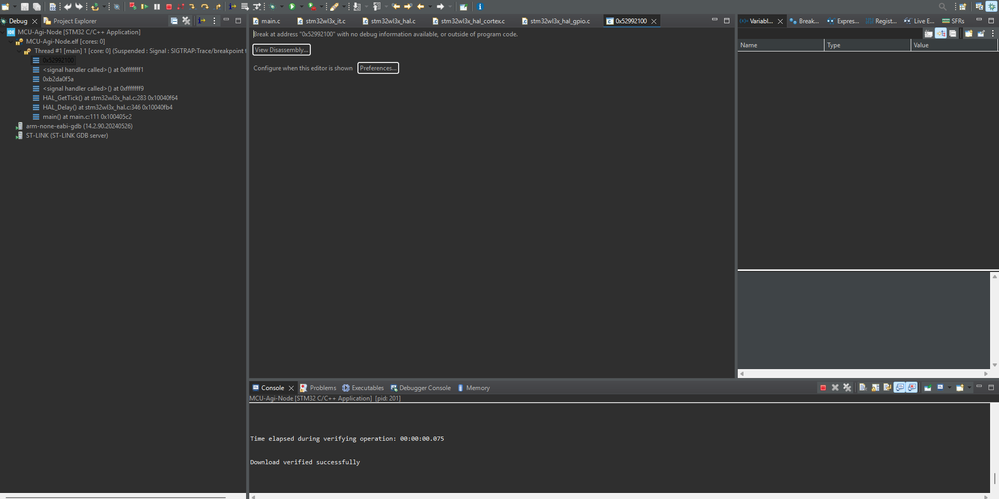The height and width of the screenshot is (499, 999).
Task: Switch to the Expressions view tab
Action: click(843, 21)
